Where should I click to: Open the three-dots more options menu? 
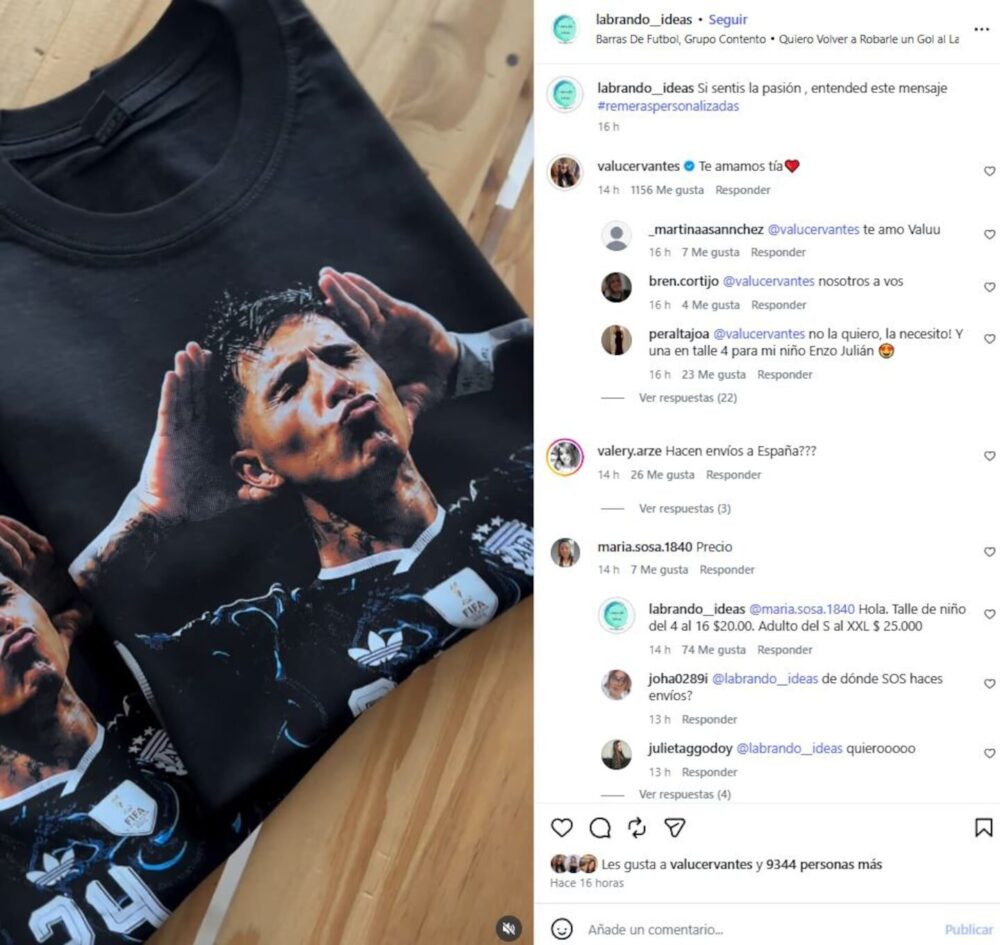(982, 29)
